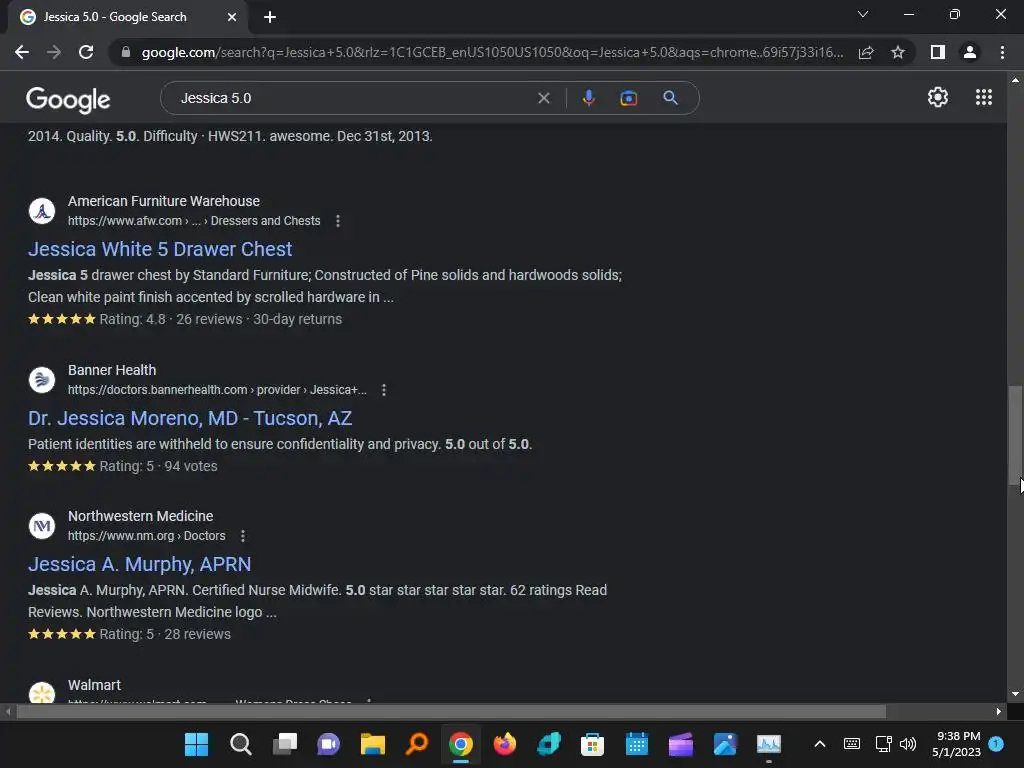The image size is (1024, 768).
Task: Search by voice microphone
Action: [x=588, y=98]
